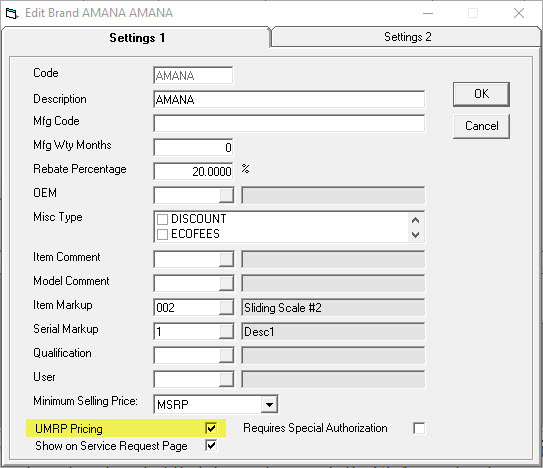
Task: Open the Serial Markup lookup button
Action: (226, 332)
